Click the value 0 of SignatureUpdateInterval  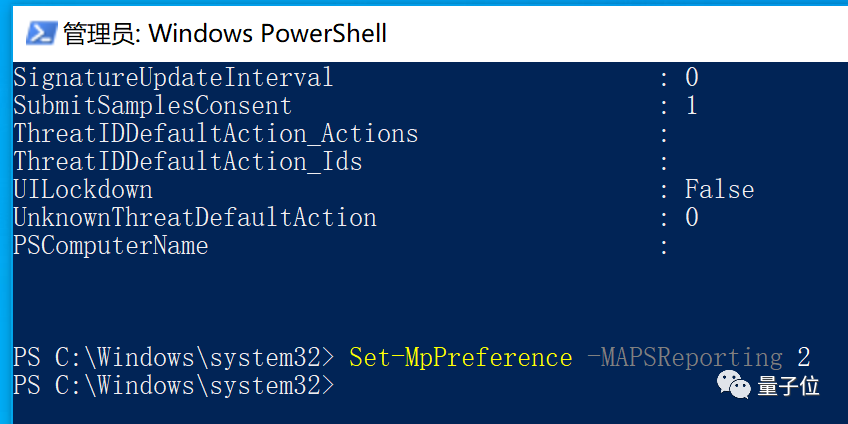tap(691, 77)
